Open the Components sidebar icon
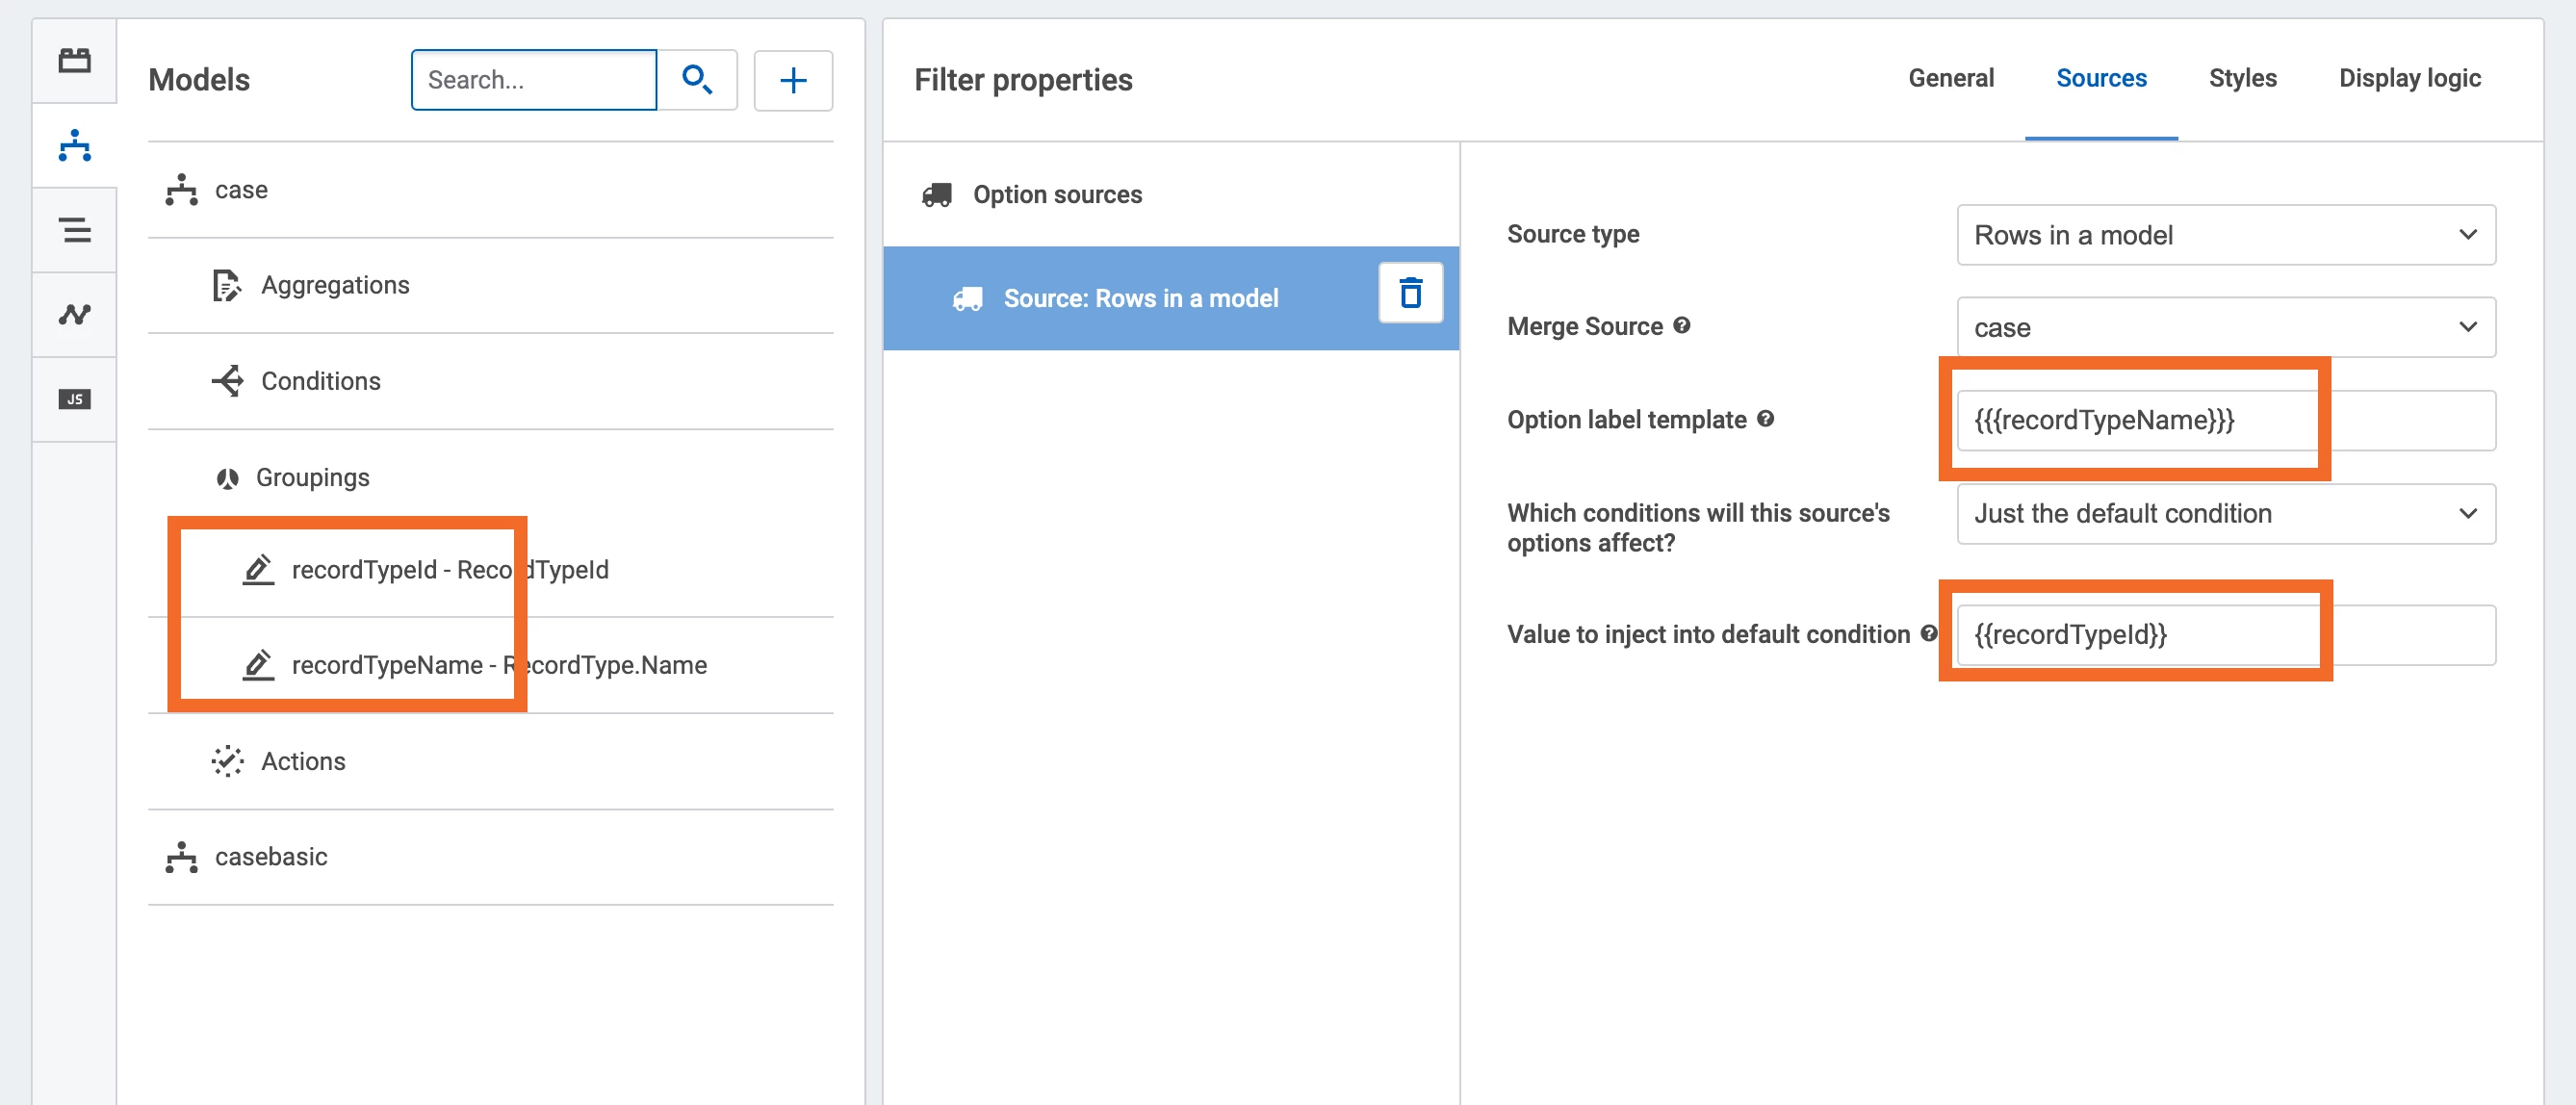This screenshot has height=1105, width=2576. point(74,61)
